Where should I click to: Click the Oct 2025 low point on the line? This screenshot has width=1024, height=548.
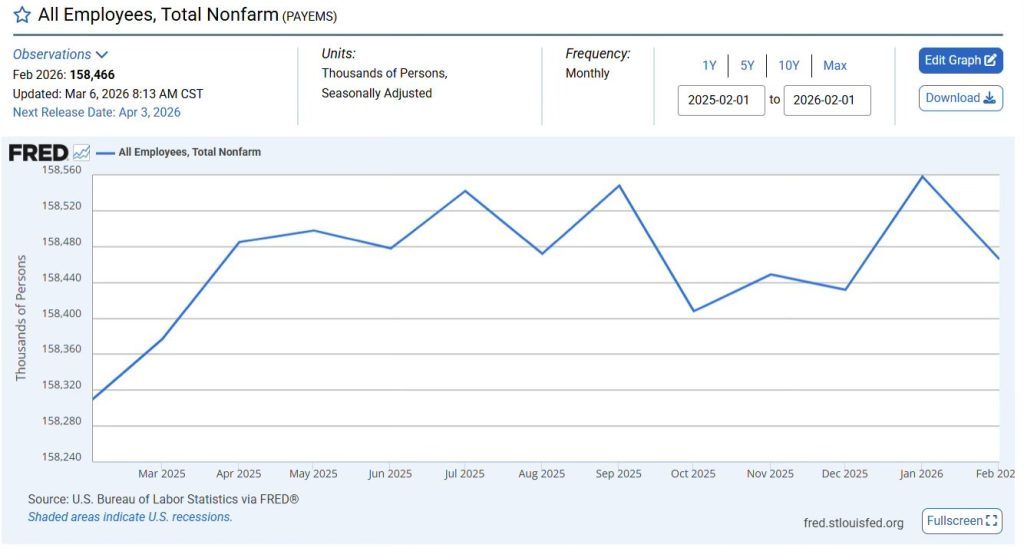click(694, 311)
